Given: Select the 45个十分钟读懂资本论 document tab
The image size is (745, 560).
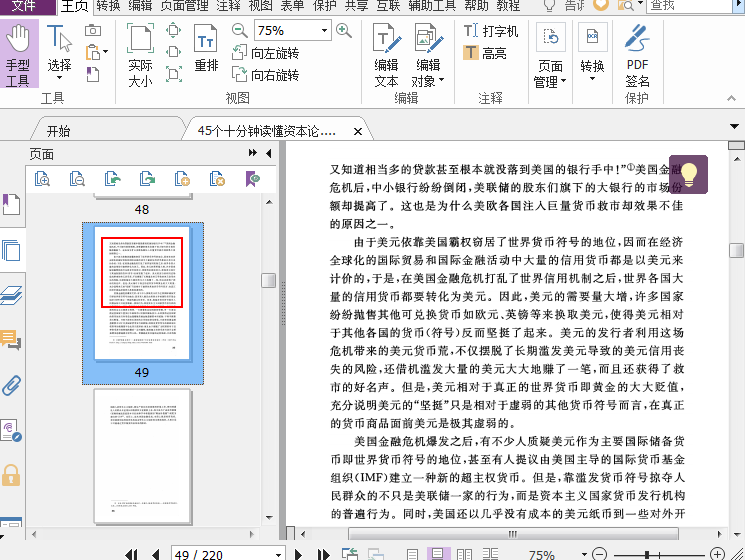Looking at the screenshot, I should point(267,131).
